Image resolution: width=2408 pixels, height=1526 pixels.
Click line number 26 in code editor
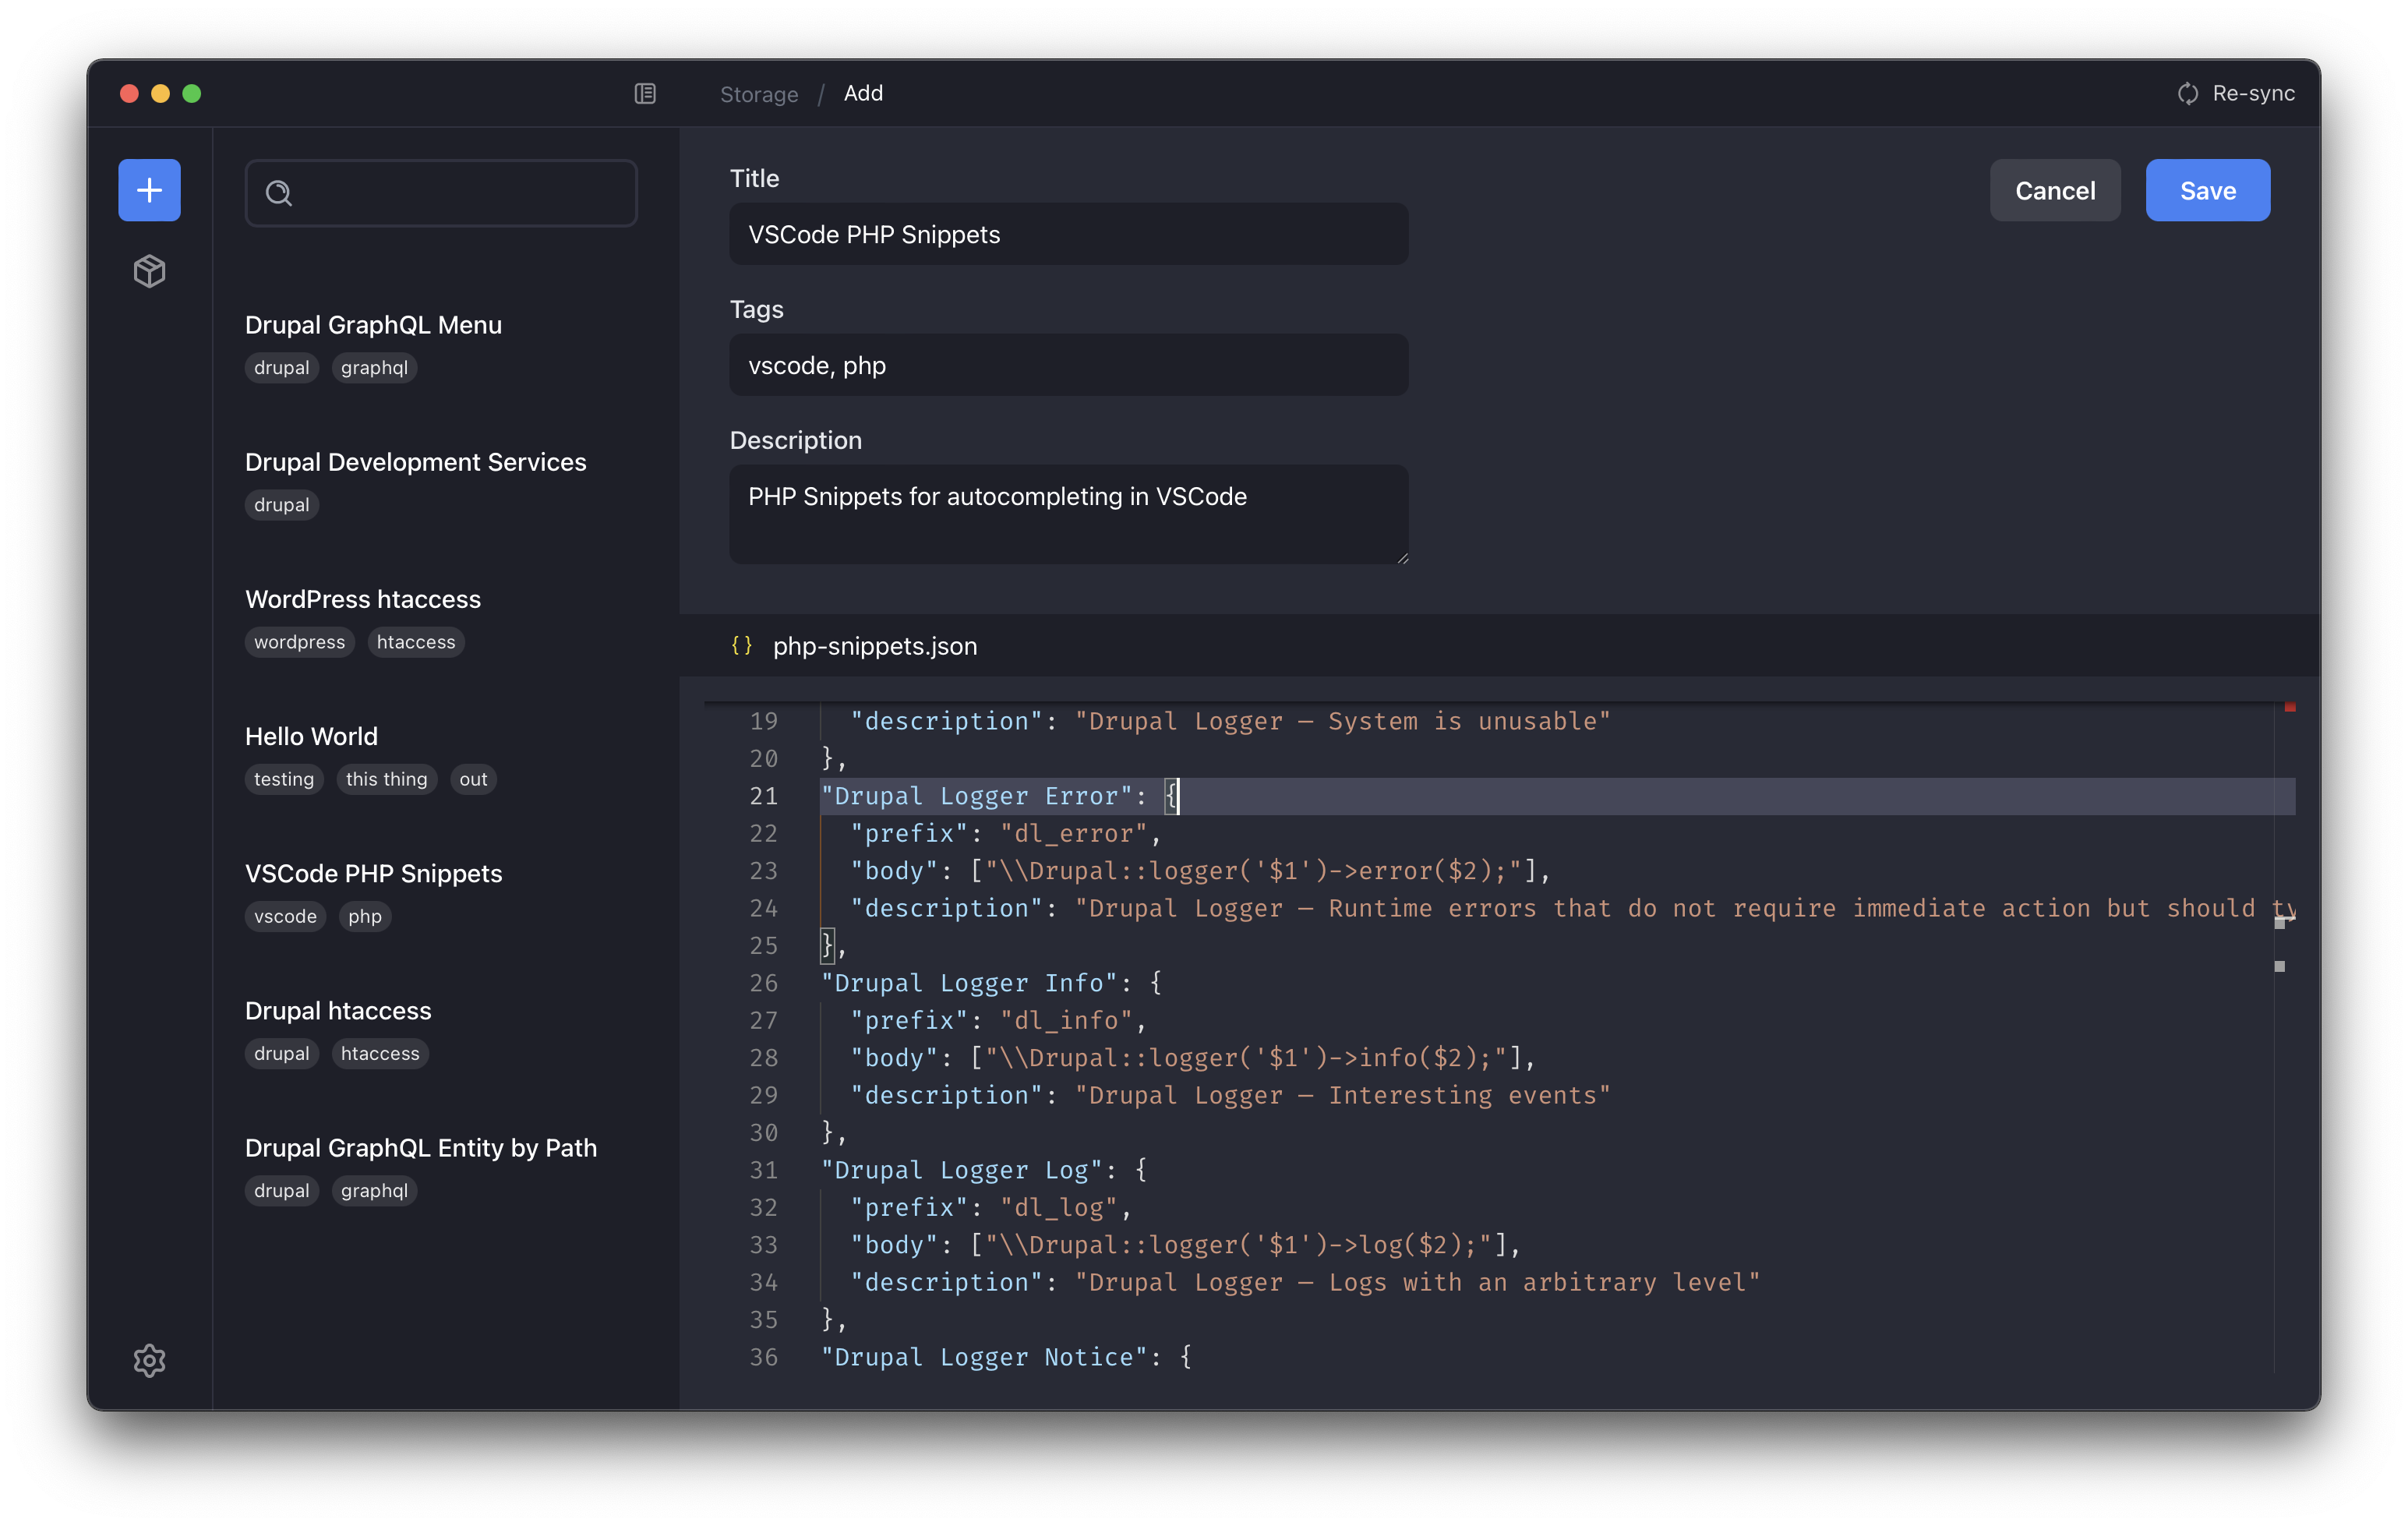pos(763,983)
